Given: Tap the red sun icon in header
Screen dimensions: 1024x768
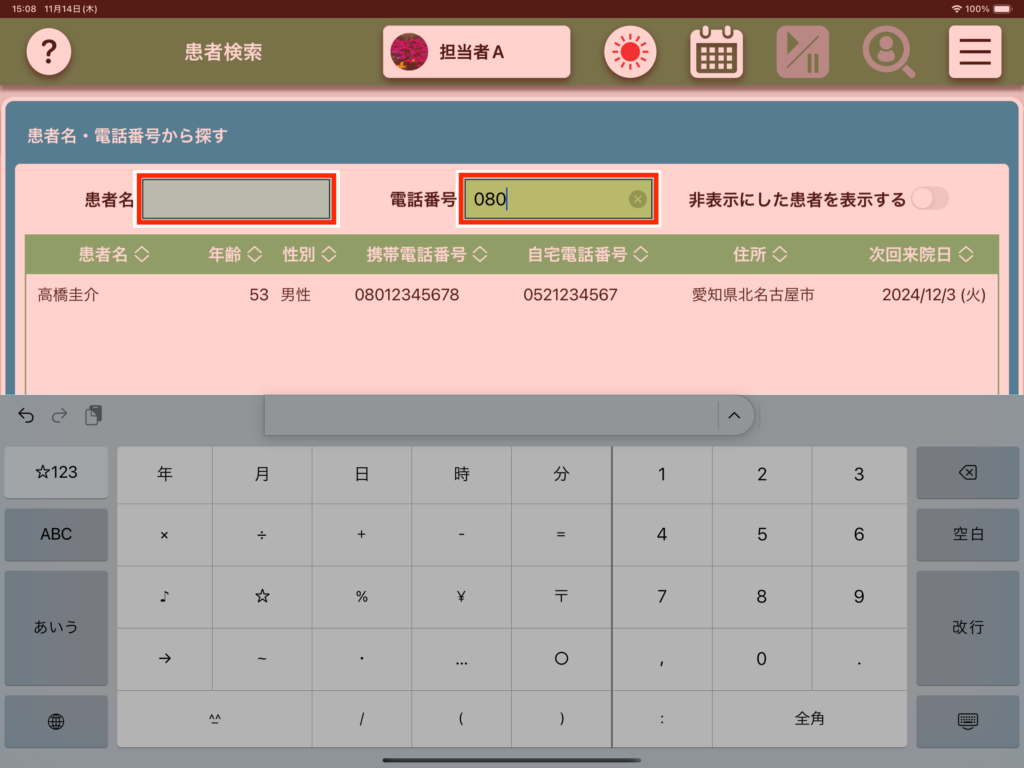Looking at the screenshot, I should click(x=630, y=52).
